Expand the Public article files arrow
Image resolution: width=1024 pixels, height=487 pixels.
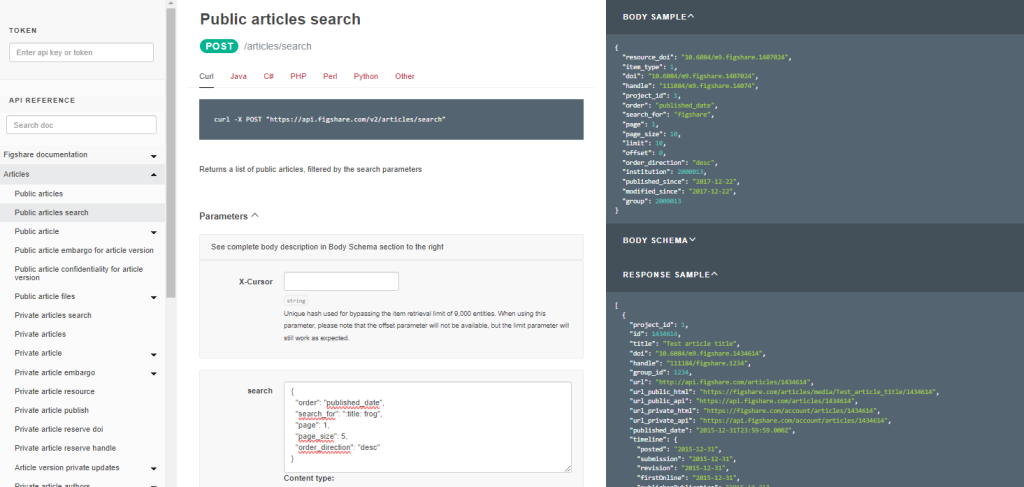tap(153, 297)
